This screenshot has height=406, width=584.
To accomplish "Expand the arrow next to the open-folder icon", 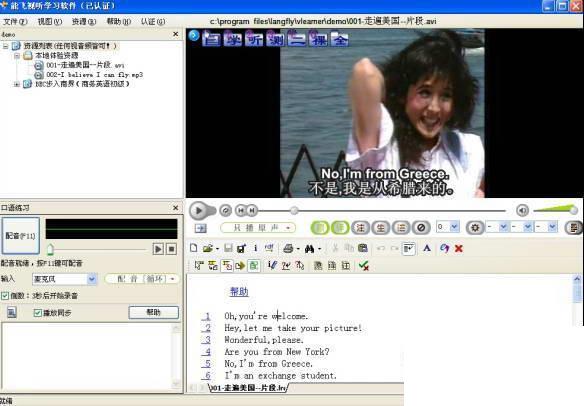I will pos(217,249).
